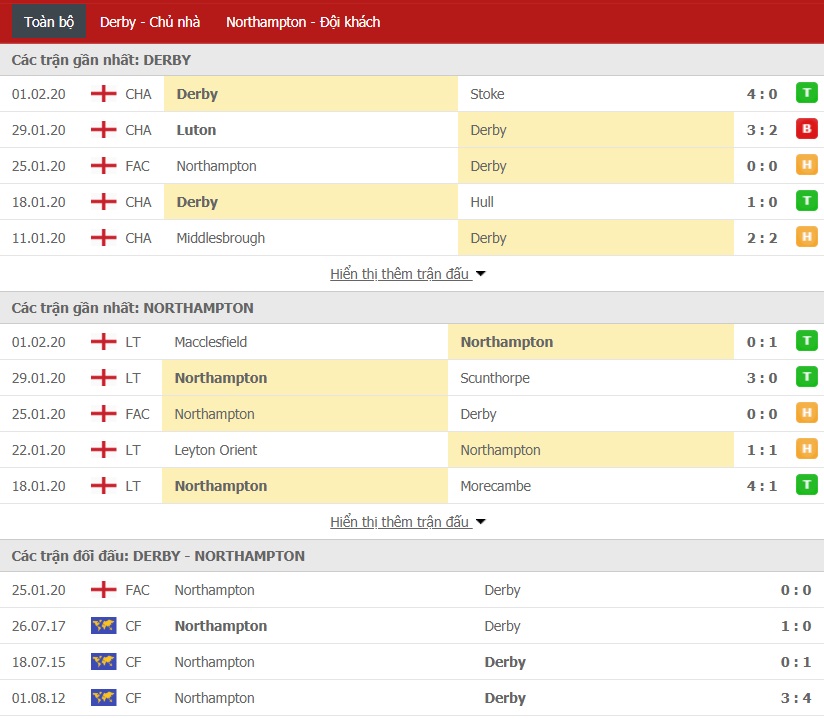Click England flag in head-to-head 25.01.20 row

[x=104, y=589]
